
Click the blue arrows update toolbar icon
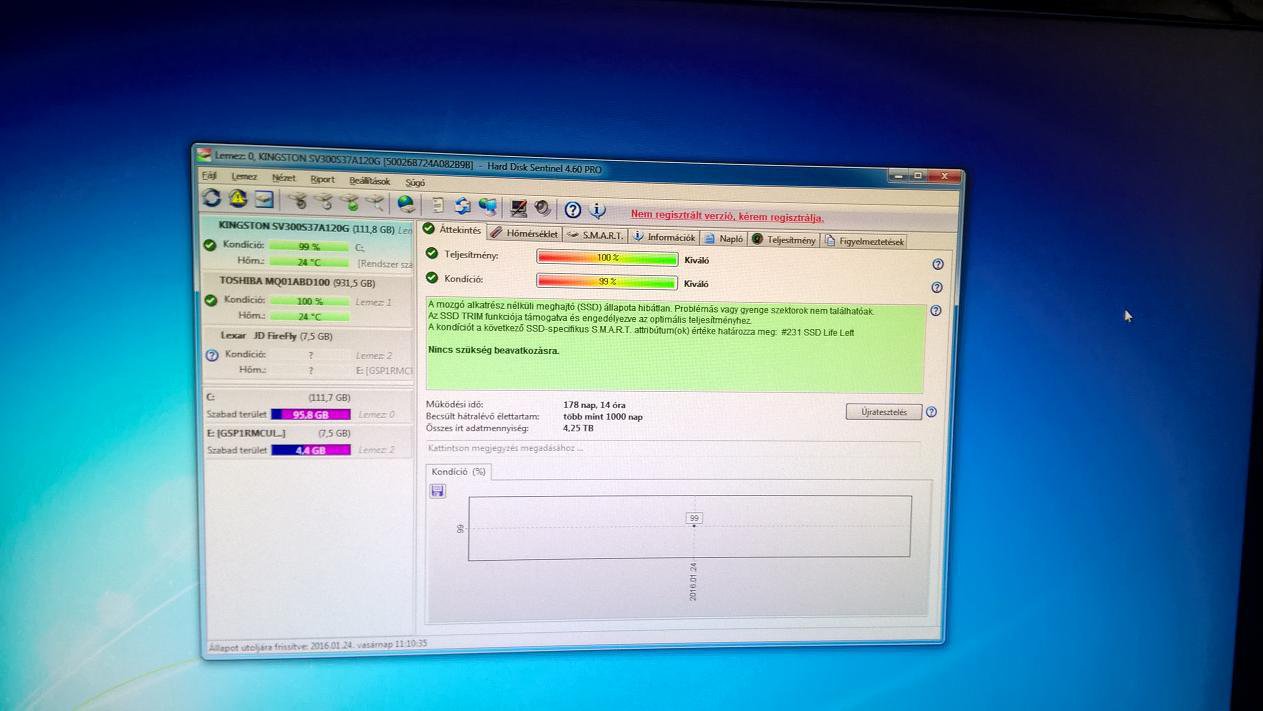(462, 206)
